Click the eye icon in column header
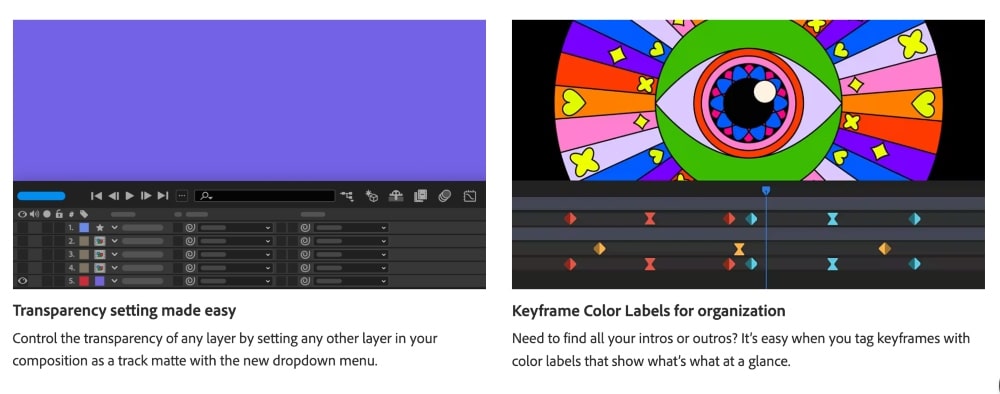The height and width of the screenshot is (394, 1000). coord(23,214)
